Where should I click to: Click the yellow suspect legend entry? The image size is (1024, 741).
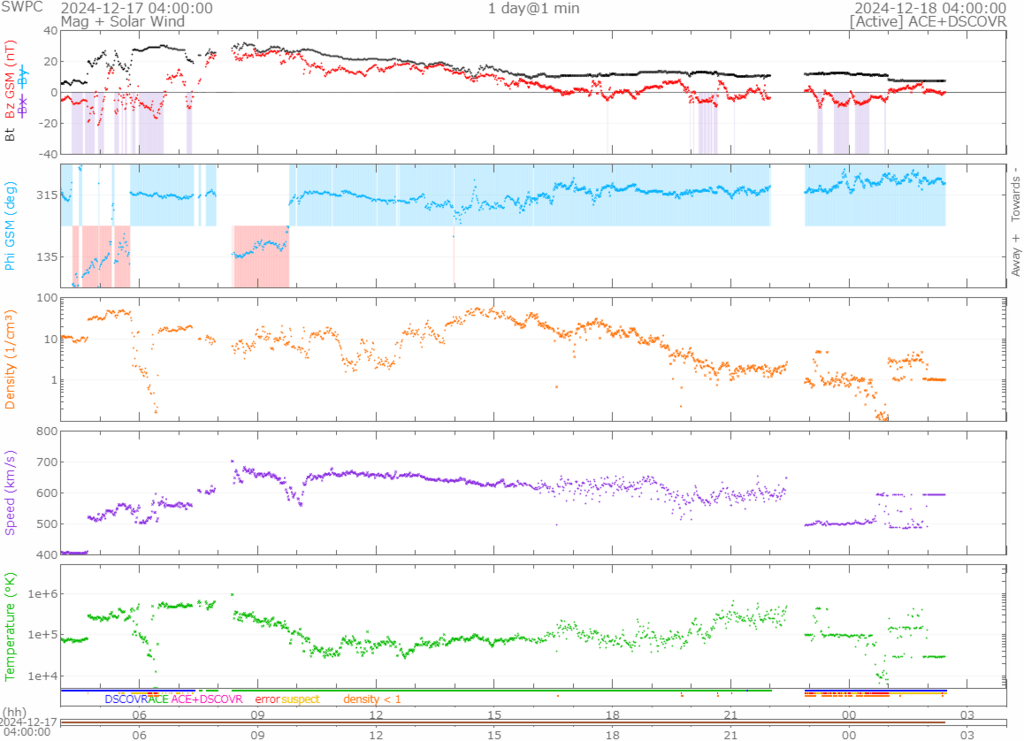point(300,699)
